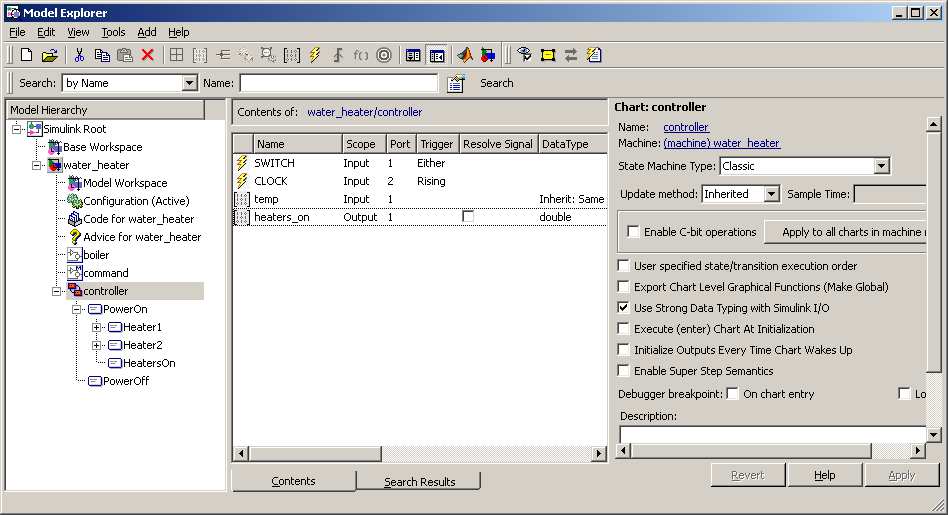Click the water_heater/controller contents link
The image size is (948, 515).
coord(365,112)
